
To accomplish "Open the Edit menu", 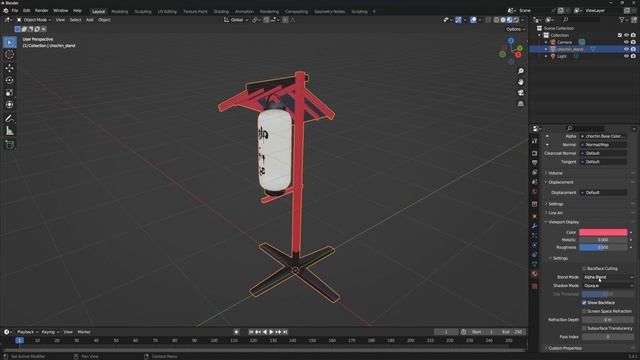I will [27, 11].
